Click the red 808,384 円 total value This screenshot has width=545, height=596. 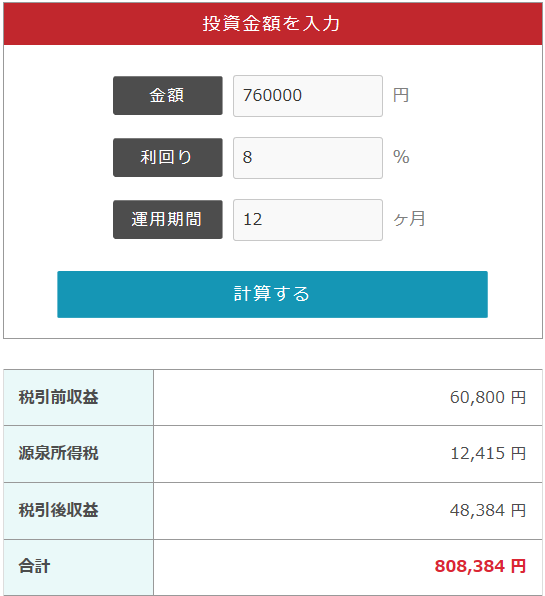[480, 566]
